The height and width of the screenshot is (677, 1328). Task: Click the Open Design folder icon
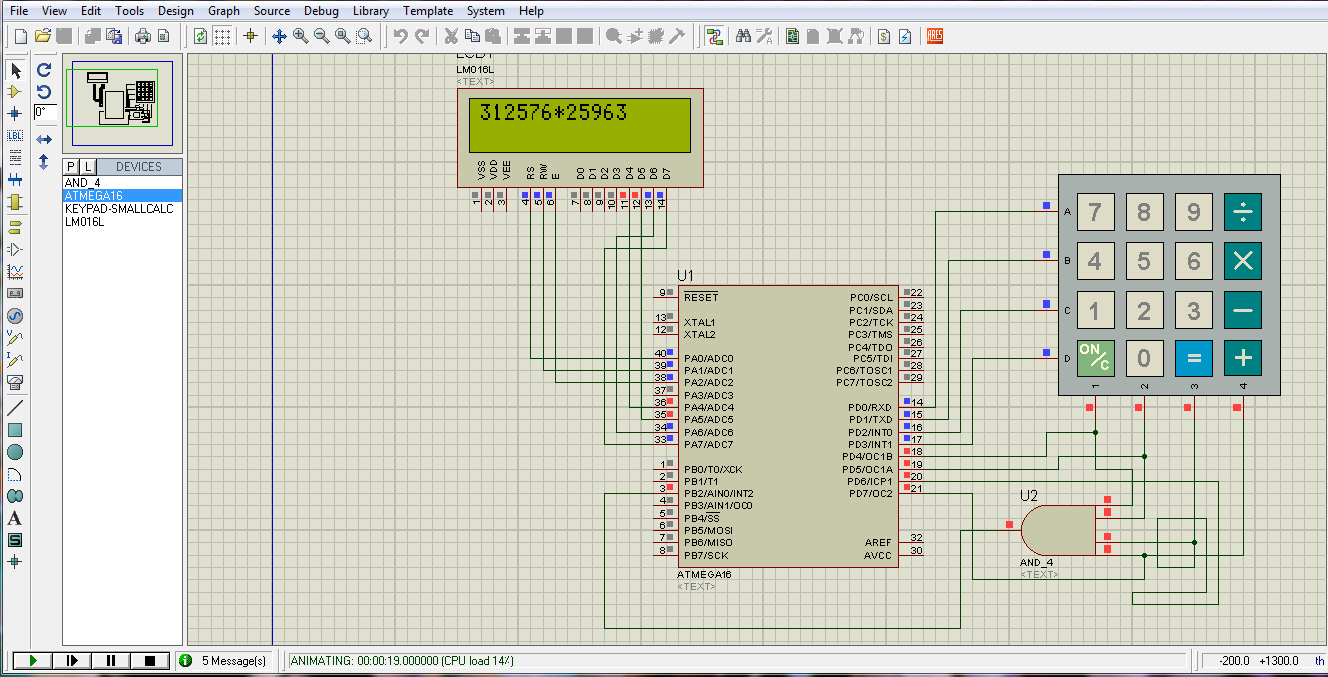42,36
